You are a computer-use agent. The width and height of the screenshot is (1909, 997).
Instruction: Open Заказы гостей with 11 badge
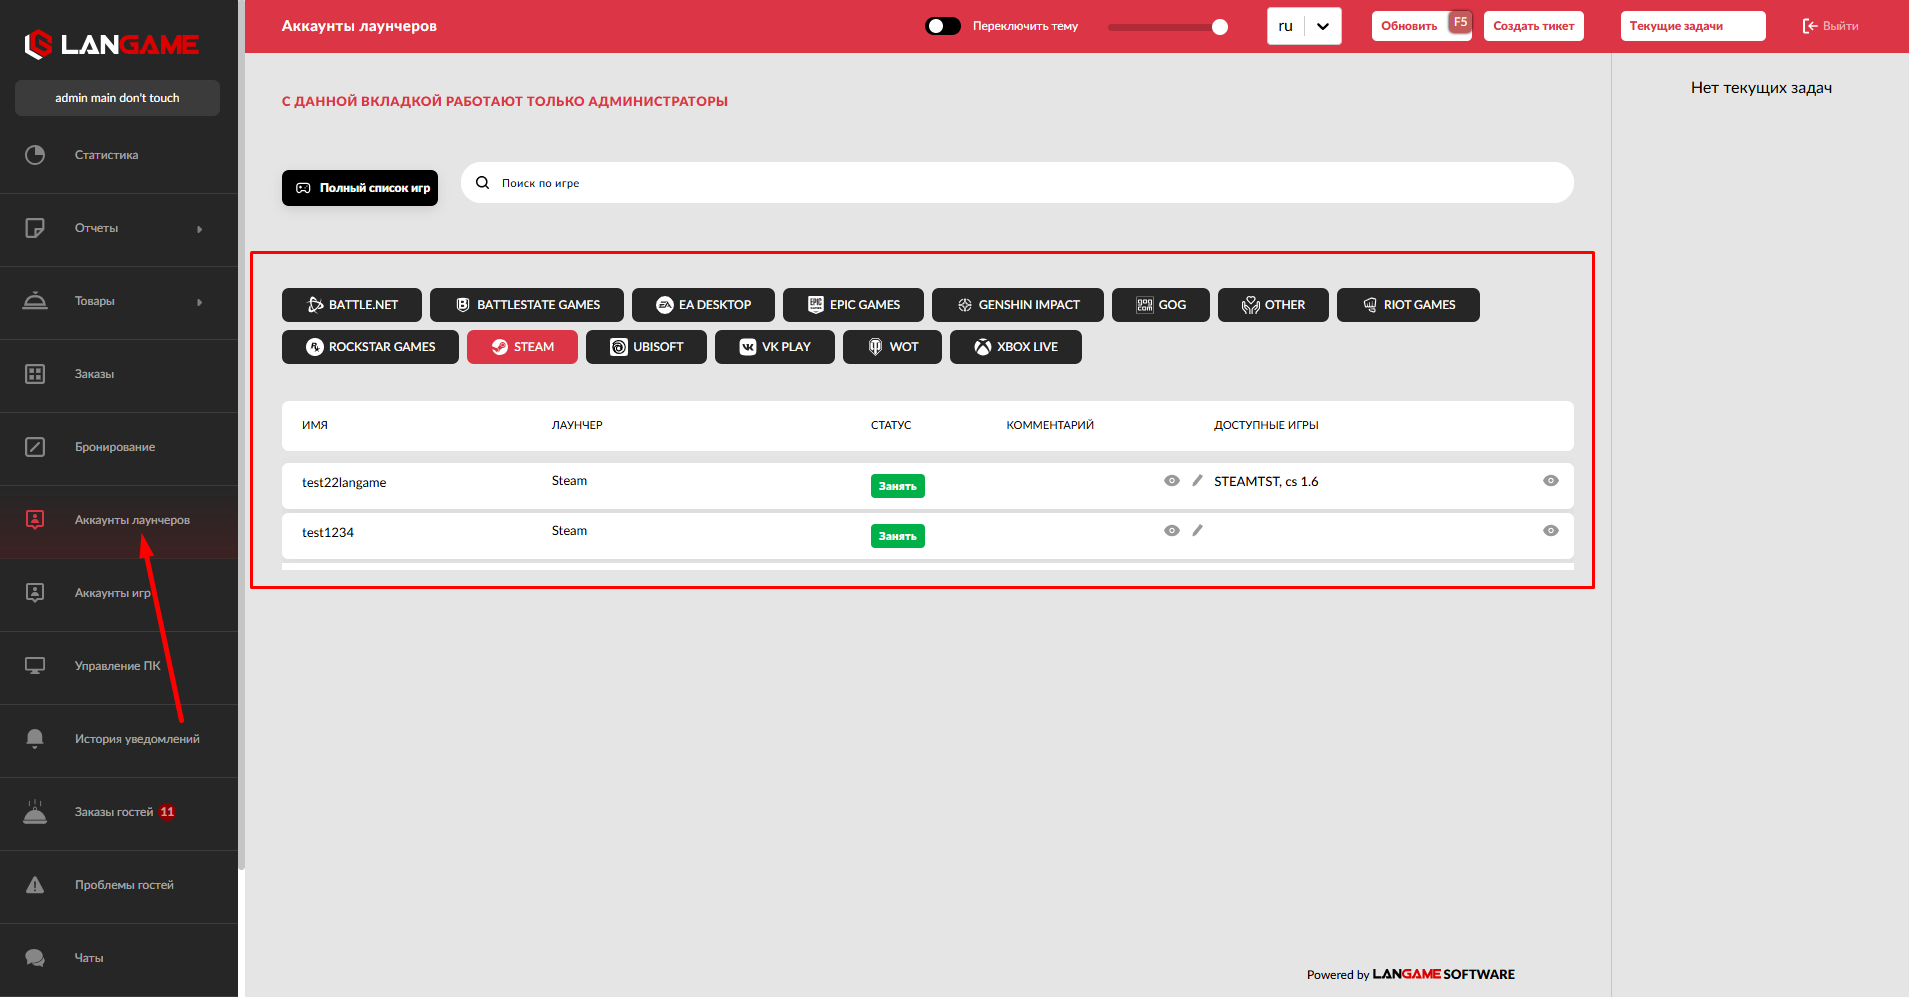(x=119, y=812)
